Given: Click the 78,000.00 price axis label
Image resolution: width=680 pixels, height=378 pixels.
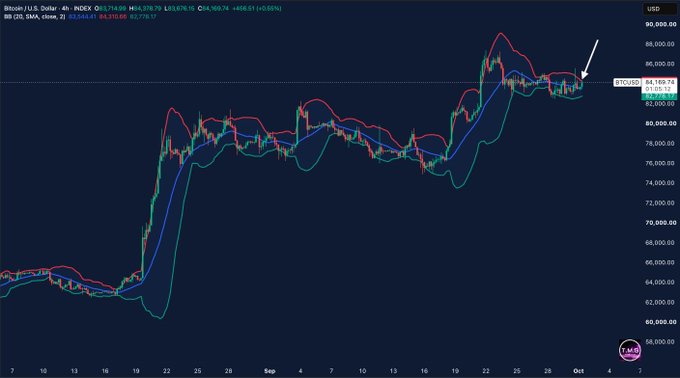Looking at the screenshot, I should [x=660, y=143].
